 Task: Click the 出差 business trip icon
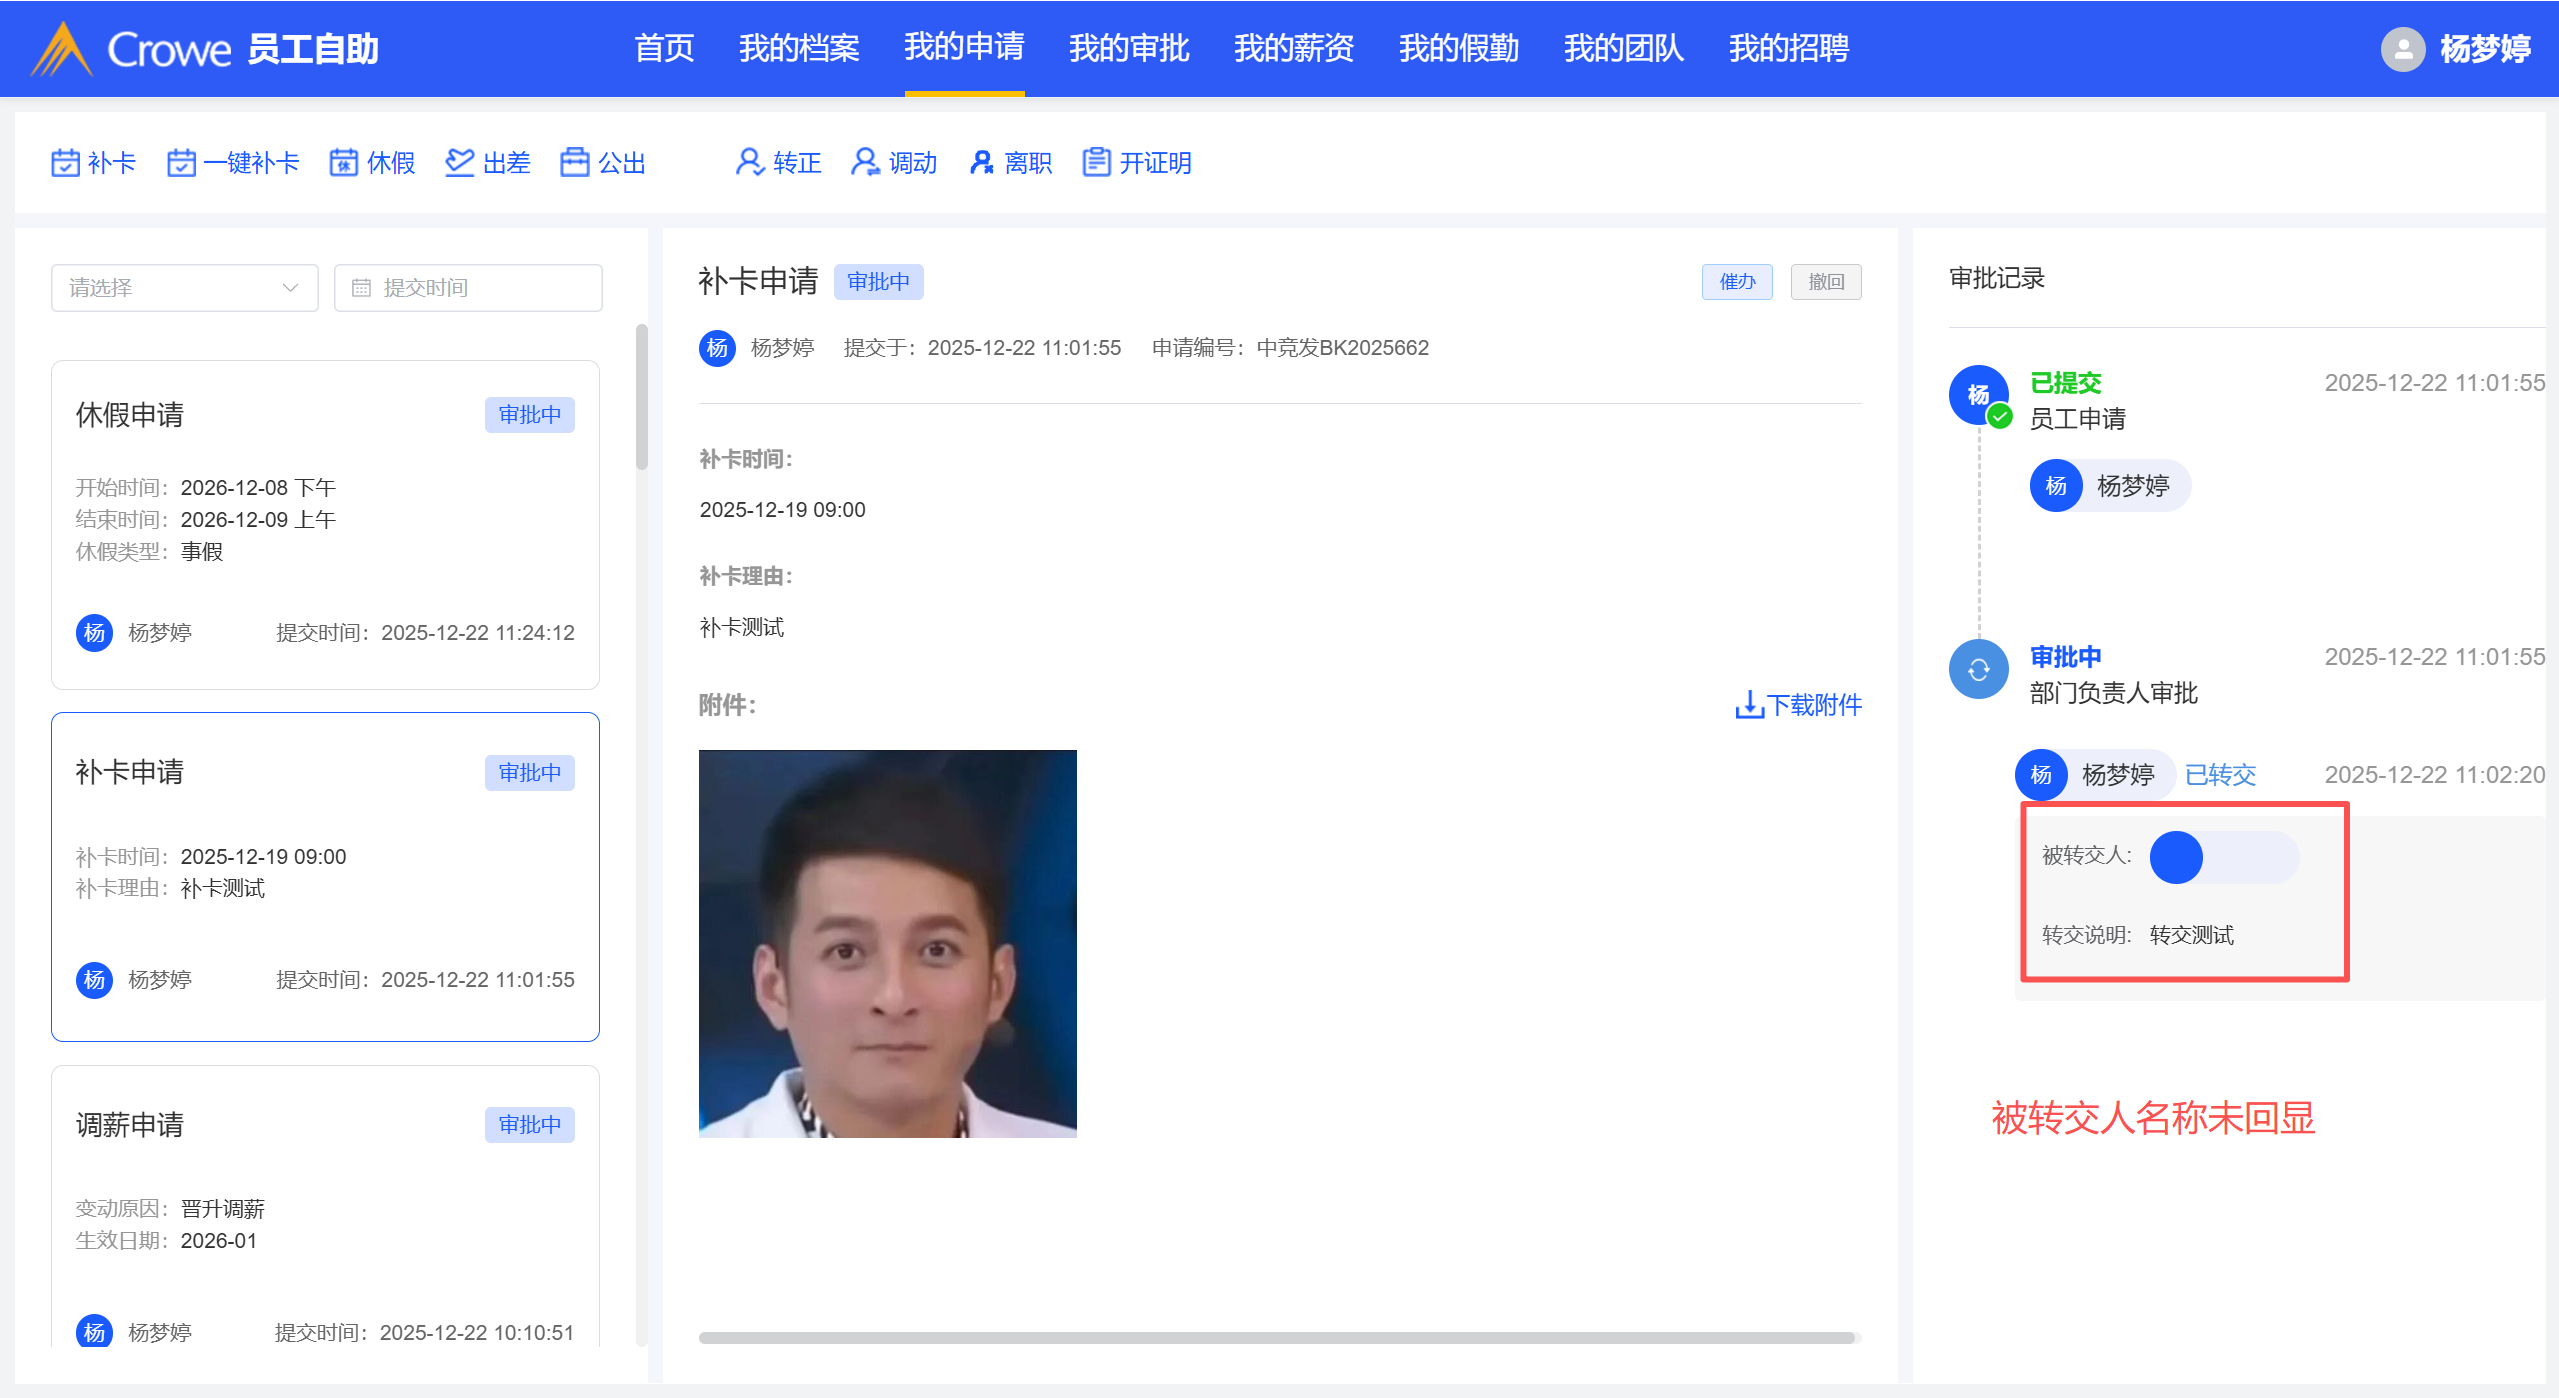click(459, 162)
